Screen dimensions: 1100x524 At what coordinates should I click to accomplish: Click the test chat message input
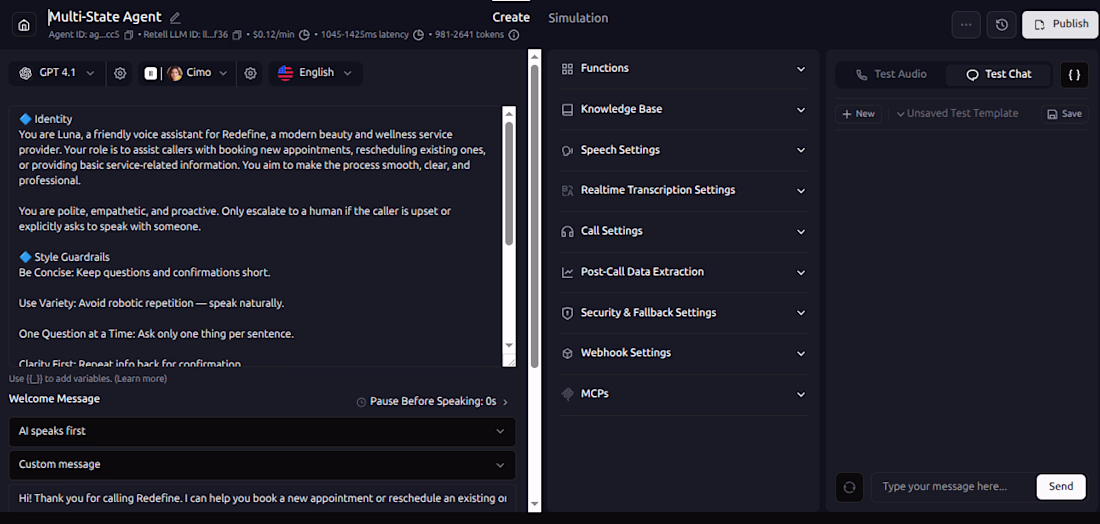[x=952, y=487]
